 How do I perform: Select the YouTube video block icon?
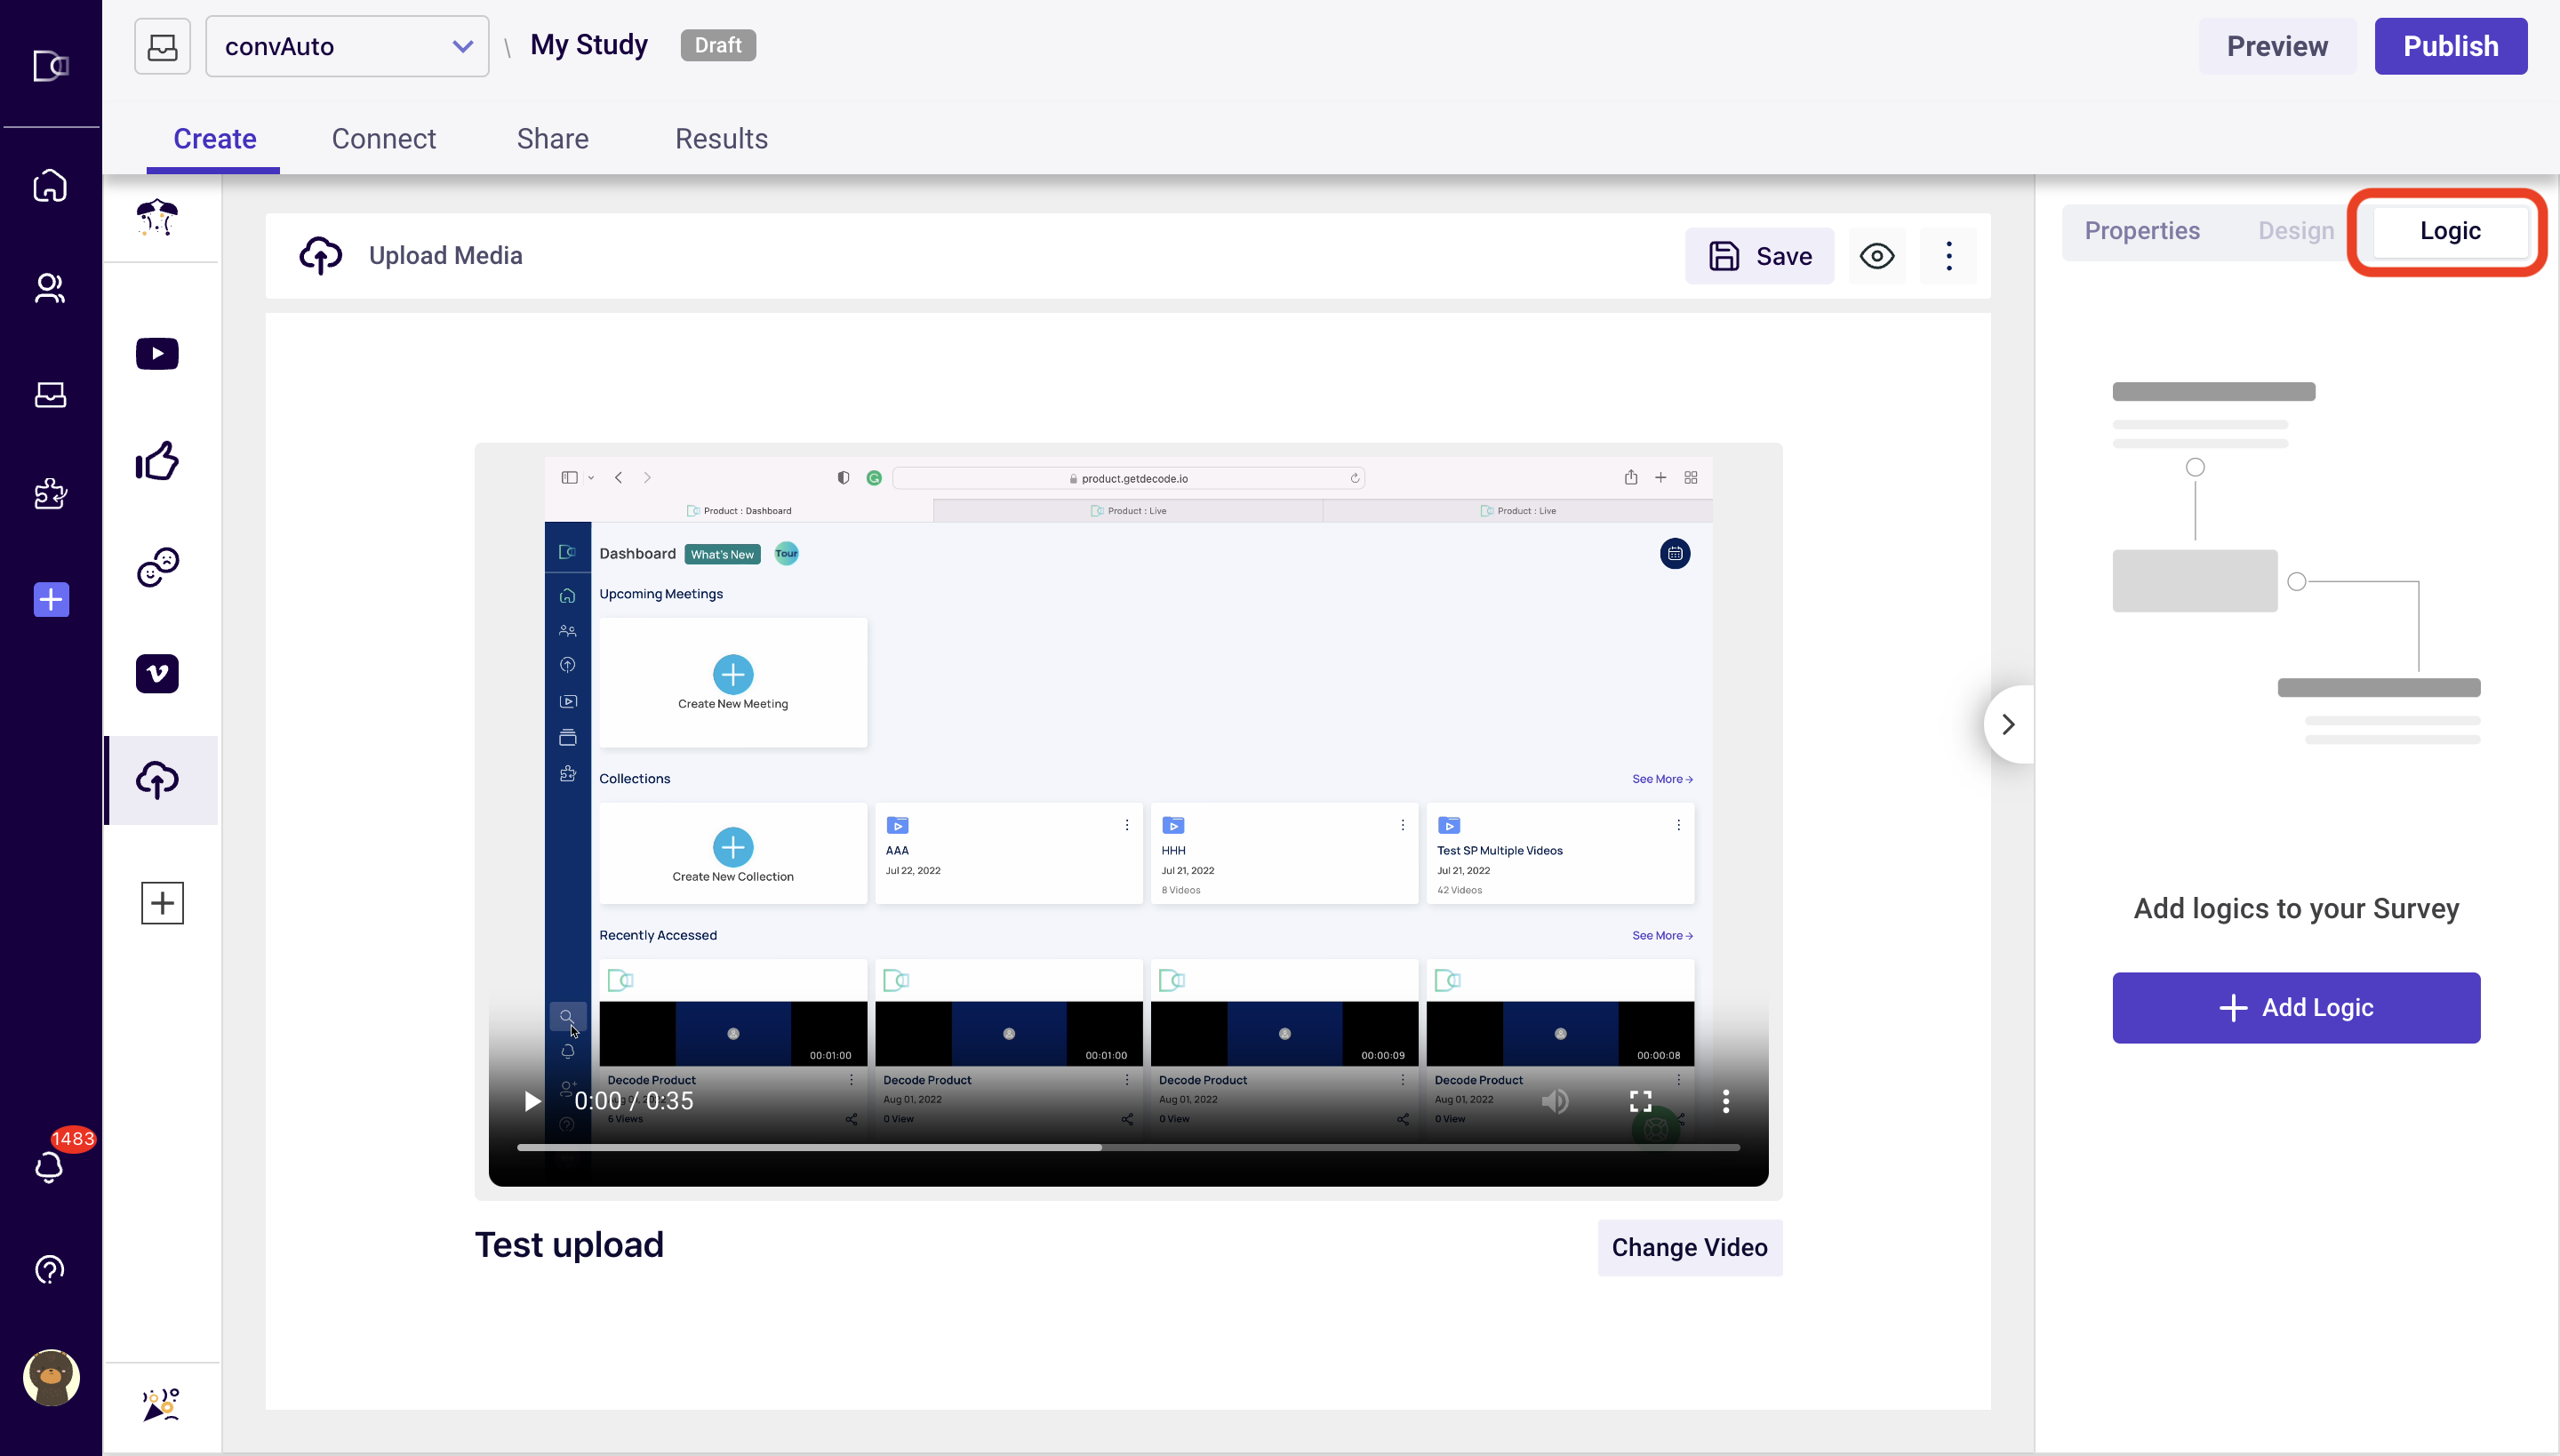point(157,354)
